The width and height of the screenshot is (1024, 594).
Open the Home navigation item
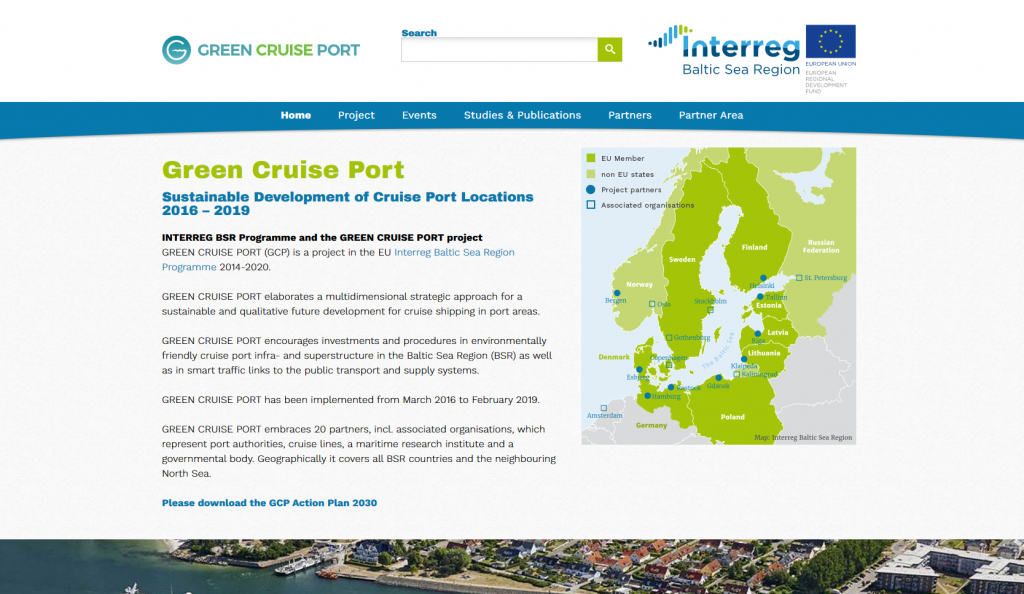296,115
